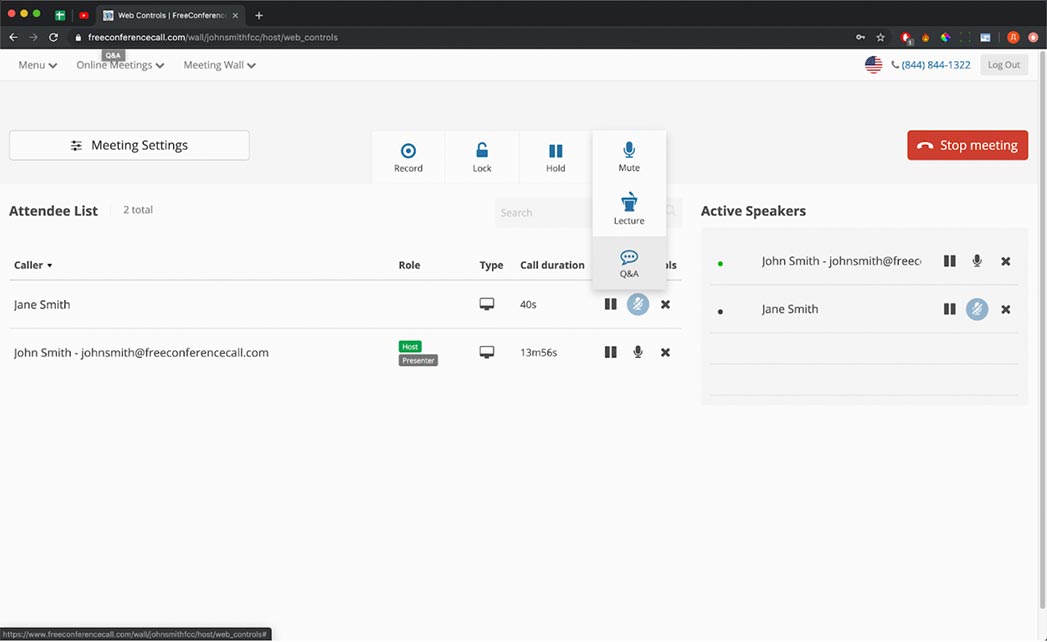Viewport: 1047px width, 642px height.
Task: Hold John Smith in attendee list
Action: coord(610,352)
